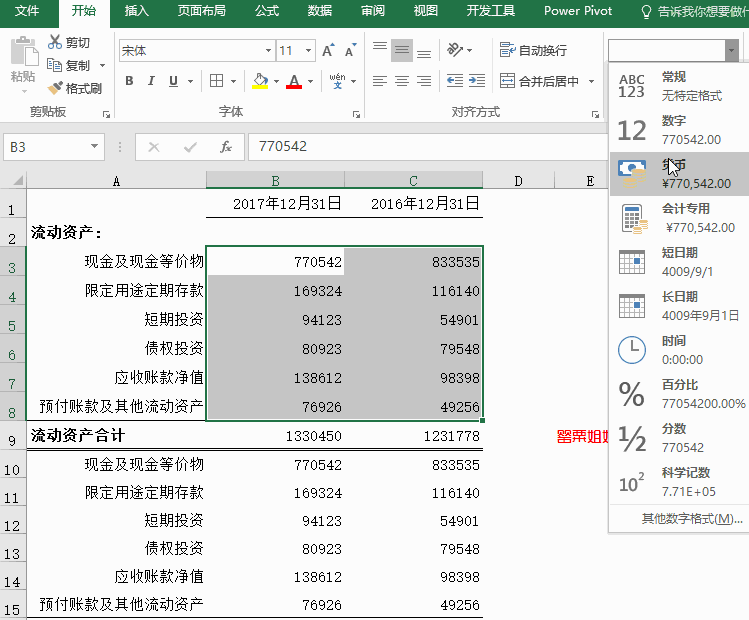749x620 pixels.
Task: Select 会计专用 accounting format
Action: coord(679,218)
